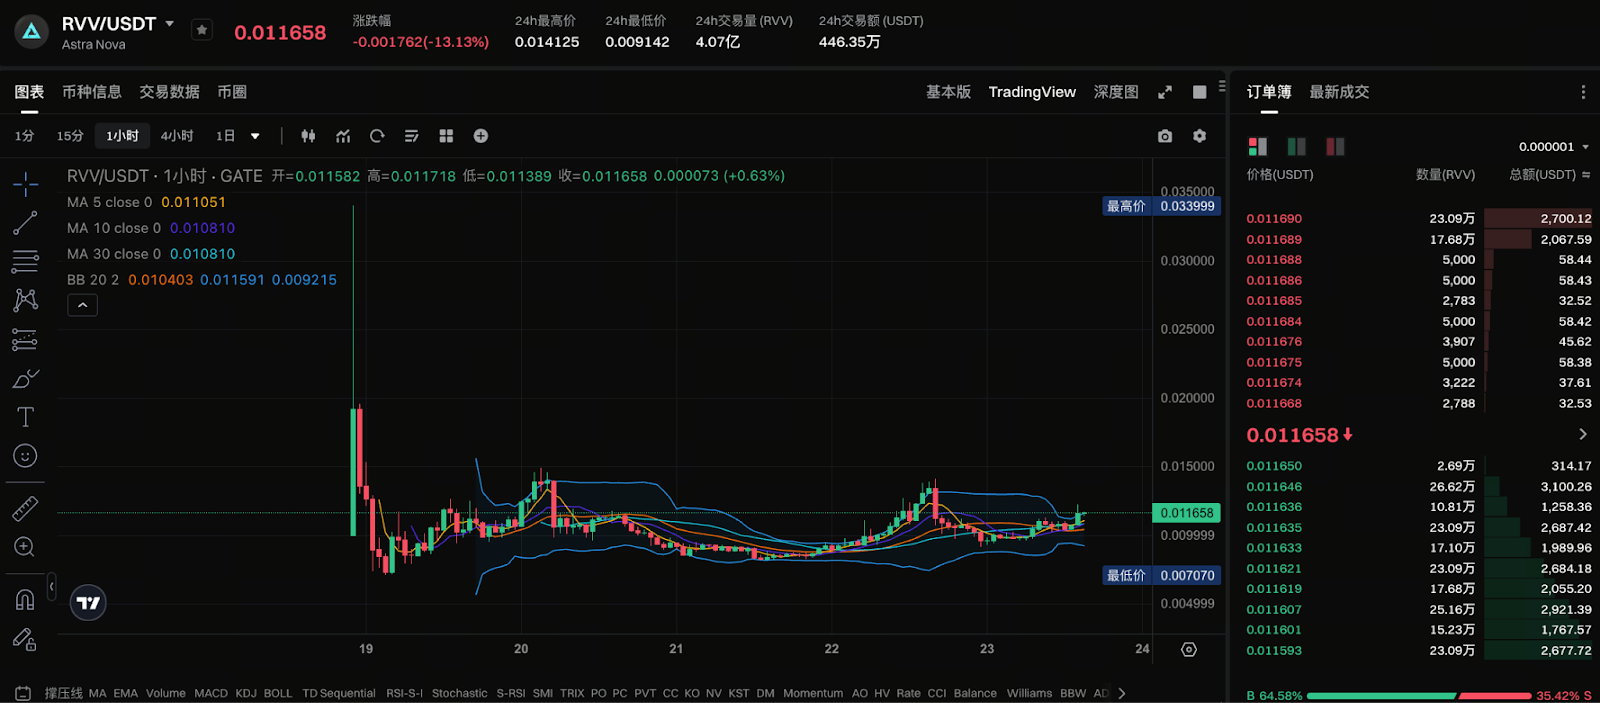Select the brush drawing tool

[25, 379]
